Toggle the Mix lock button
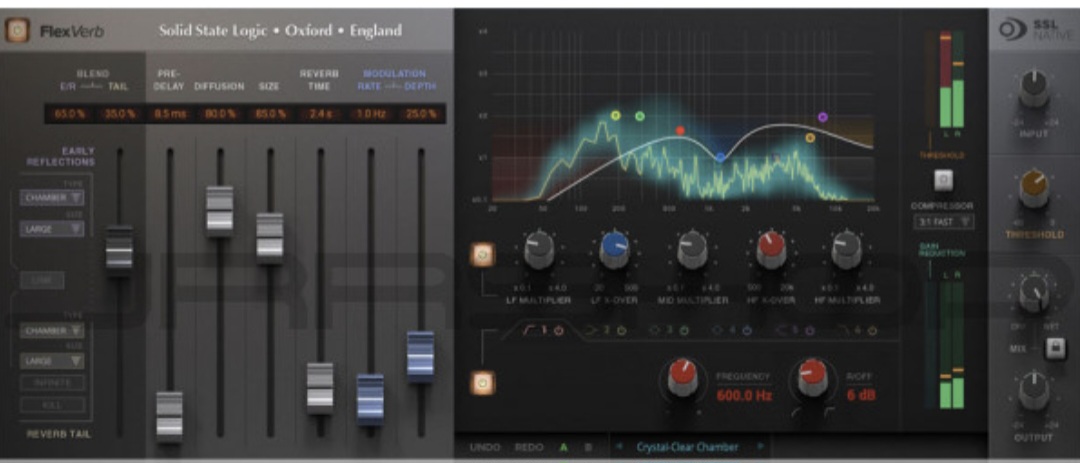The image size is (1080, 463). coord(1055,349)
